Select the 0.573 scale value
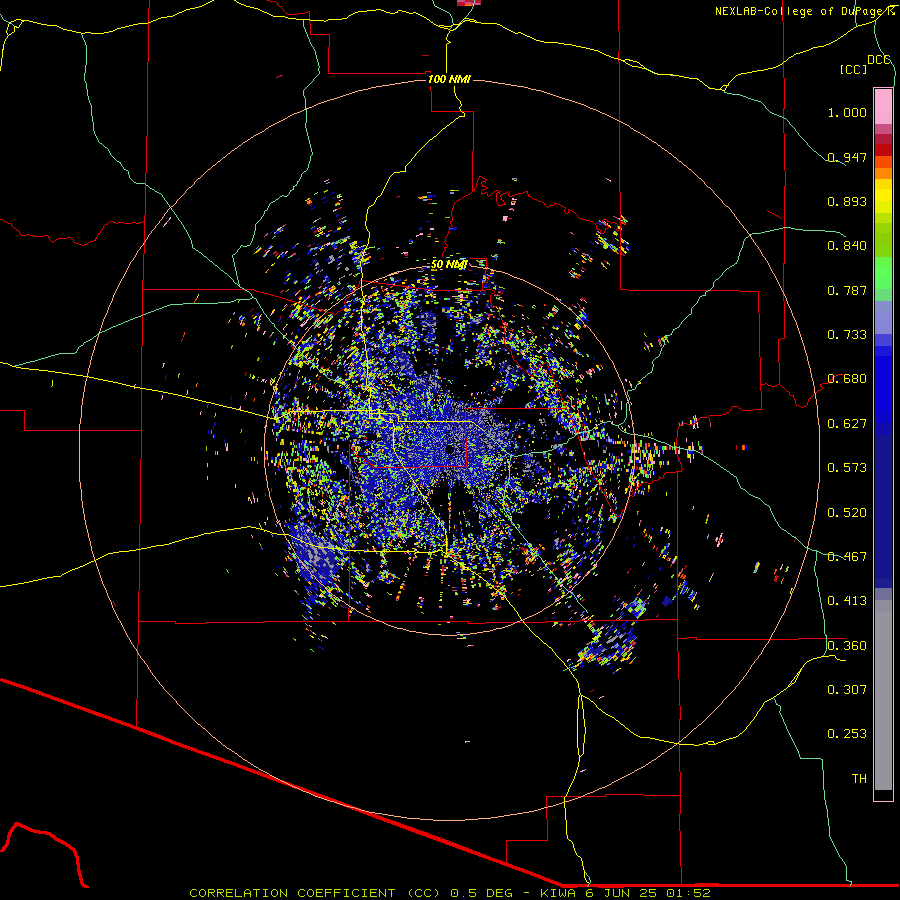 tap(847, 468)
